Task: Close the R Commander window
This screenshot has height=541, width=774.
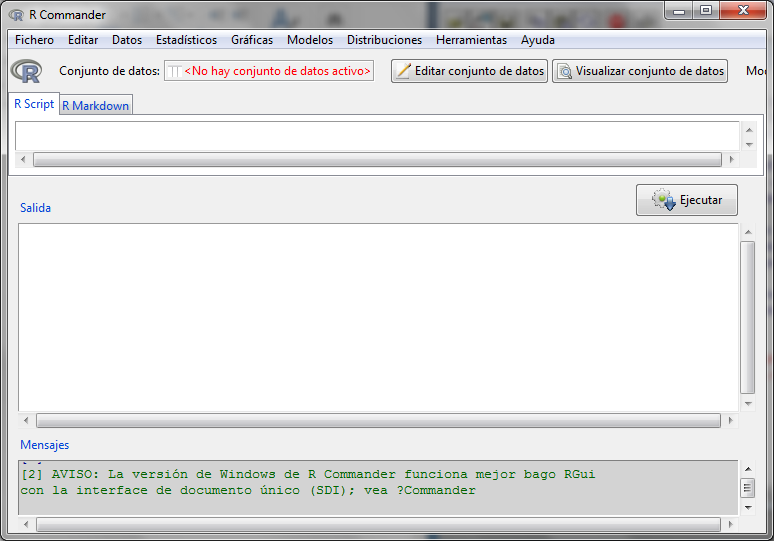Action: [743, 11]
